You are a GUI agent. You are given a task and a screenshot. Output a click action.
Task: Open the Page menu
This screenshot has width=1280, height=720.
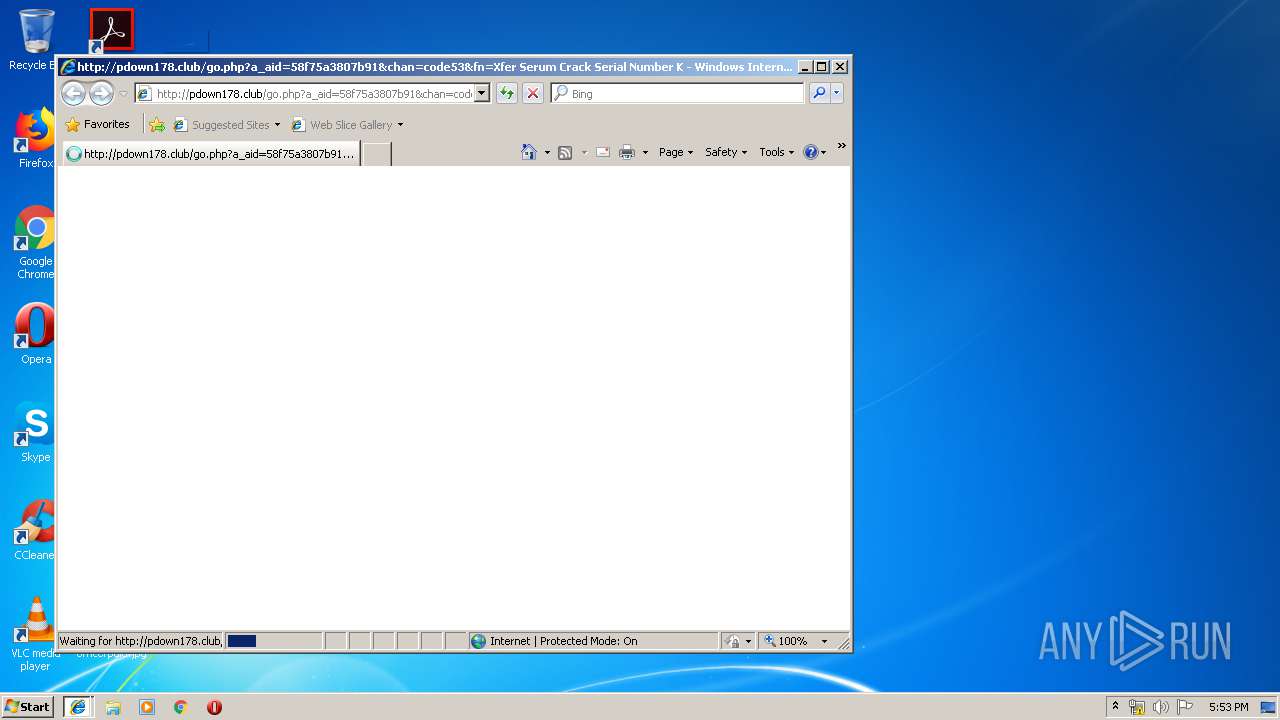[676, 152]
